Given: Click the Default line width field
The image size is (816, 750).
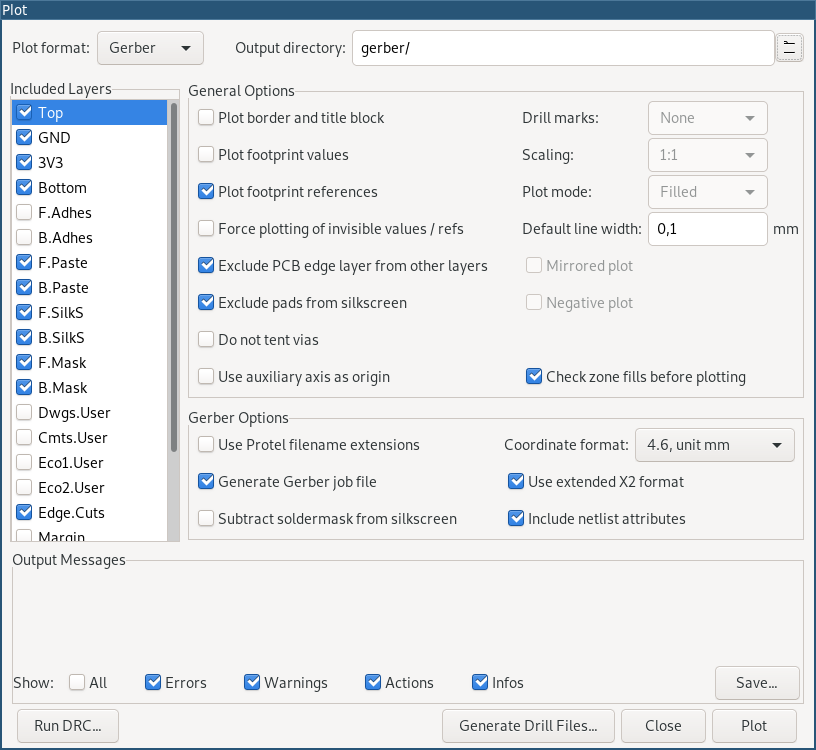Looking at the screenshot, I should 707,229.
